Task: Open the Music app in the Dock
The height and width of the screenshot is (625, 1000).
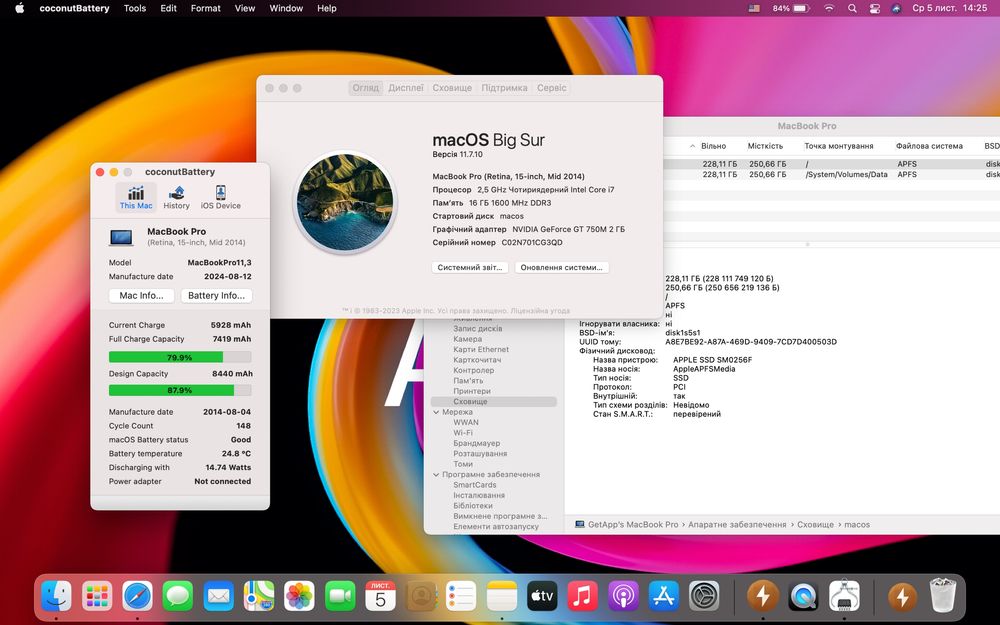Action: [583, 596]
